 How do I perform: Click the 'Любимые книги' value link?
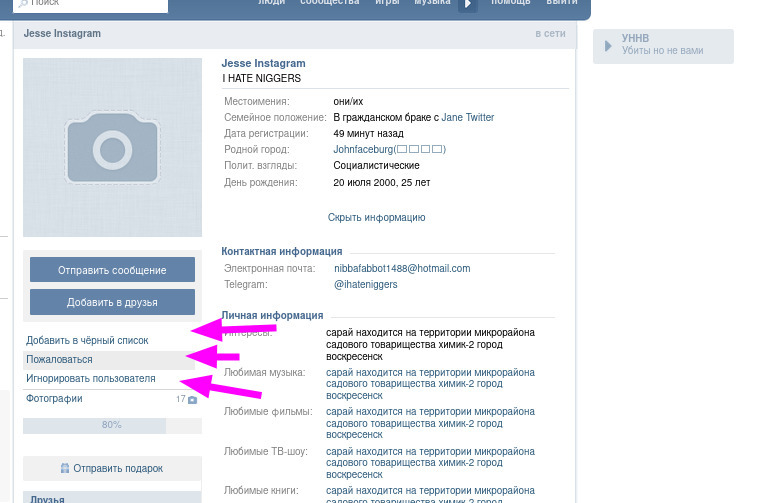(430, 494)
